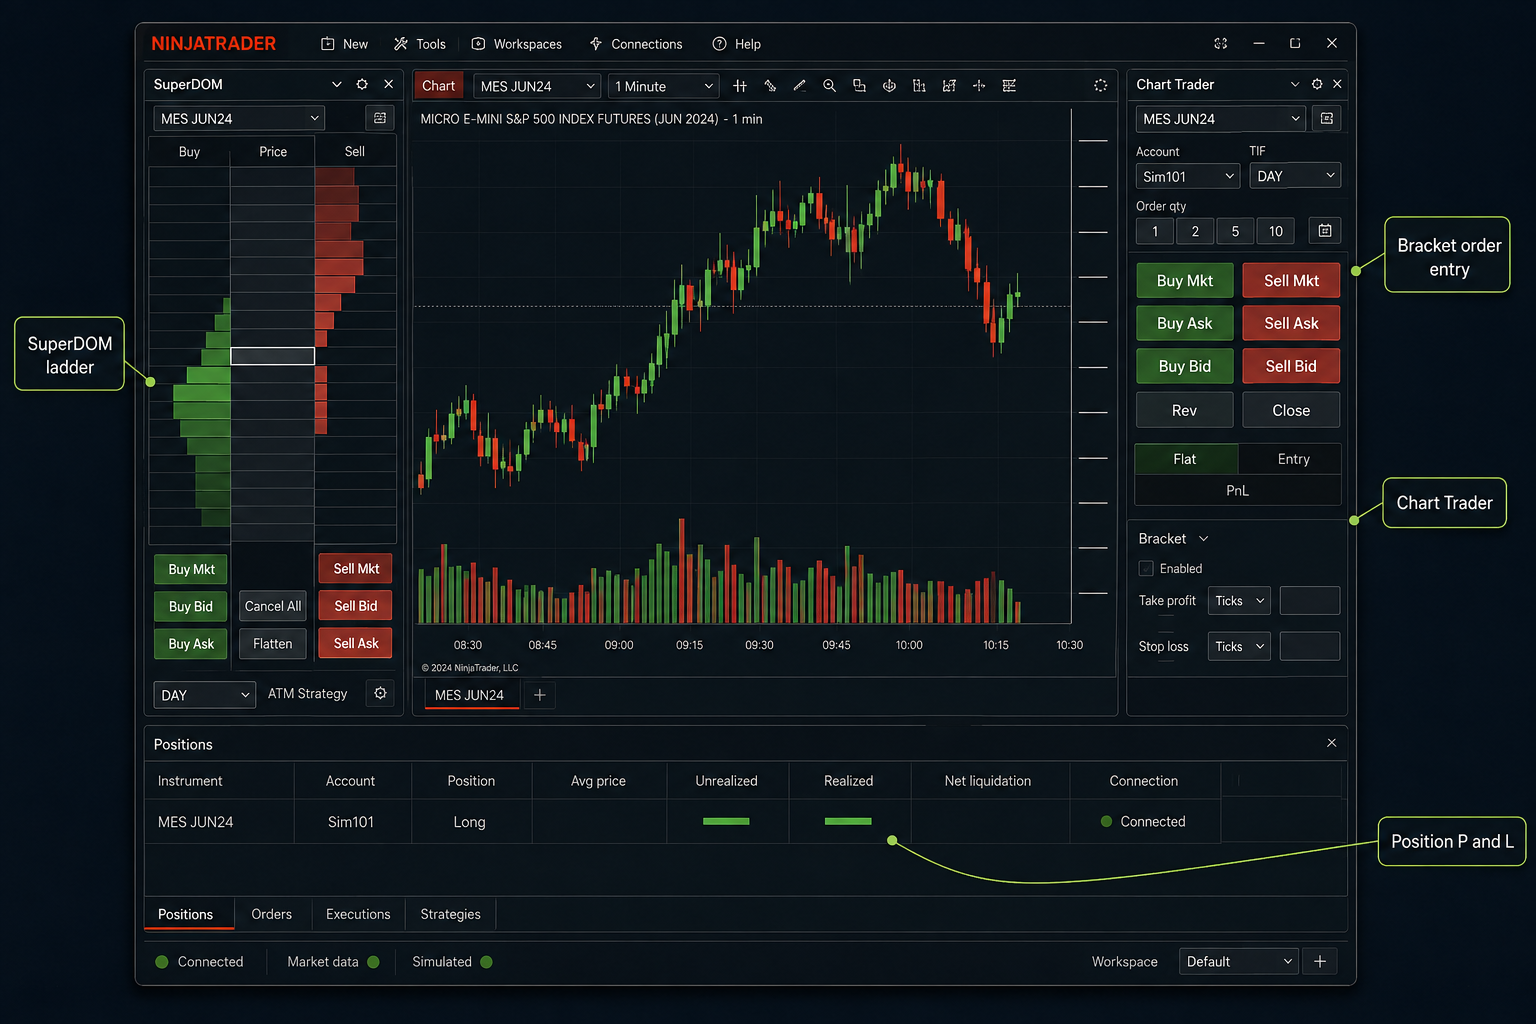This screenshot has width=1536, height=1024.
Task: Click the overlapping squares chart icon
Action: point(859,86)
